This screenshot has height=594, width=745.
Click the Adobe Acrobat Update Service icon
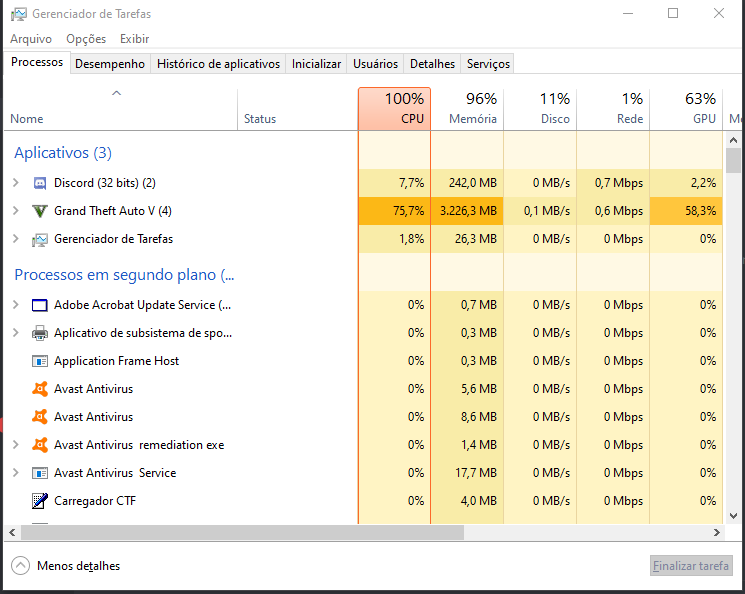tap(40, 305)
